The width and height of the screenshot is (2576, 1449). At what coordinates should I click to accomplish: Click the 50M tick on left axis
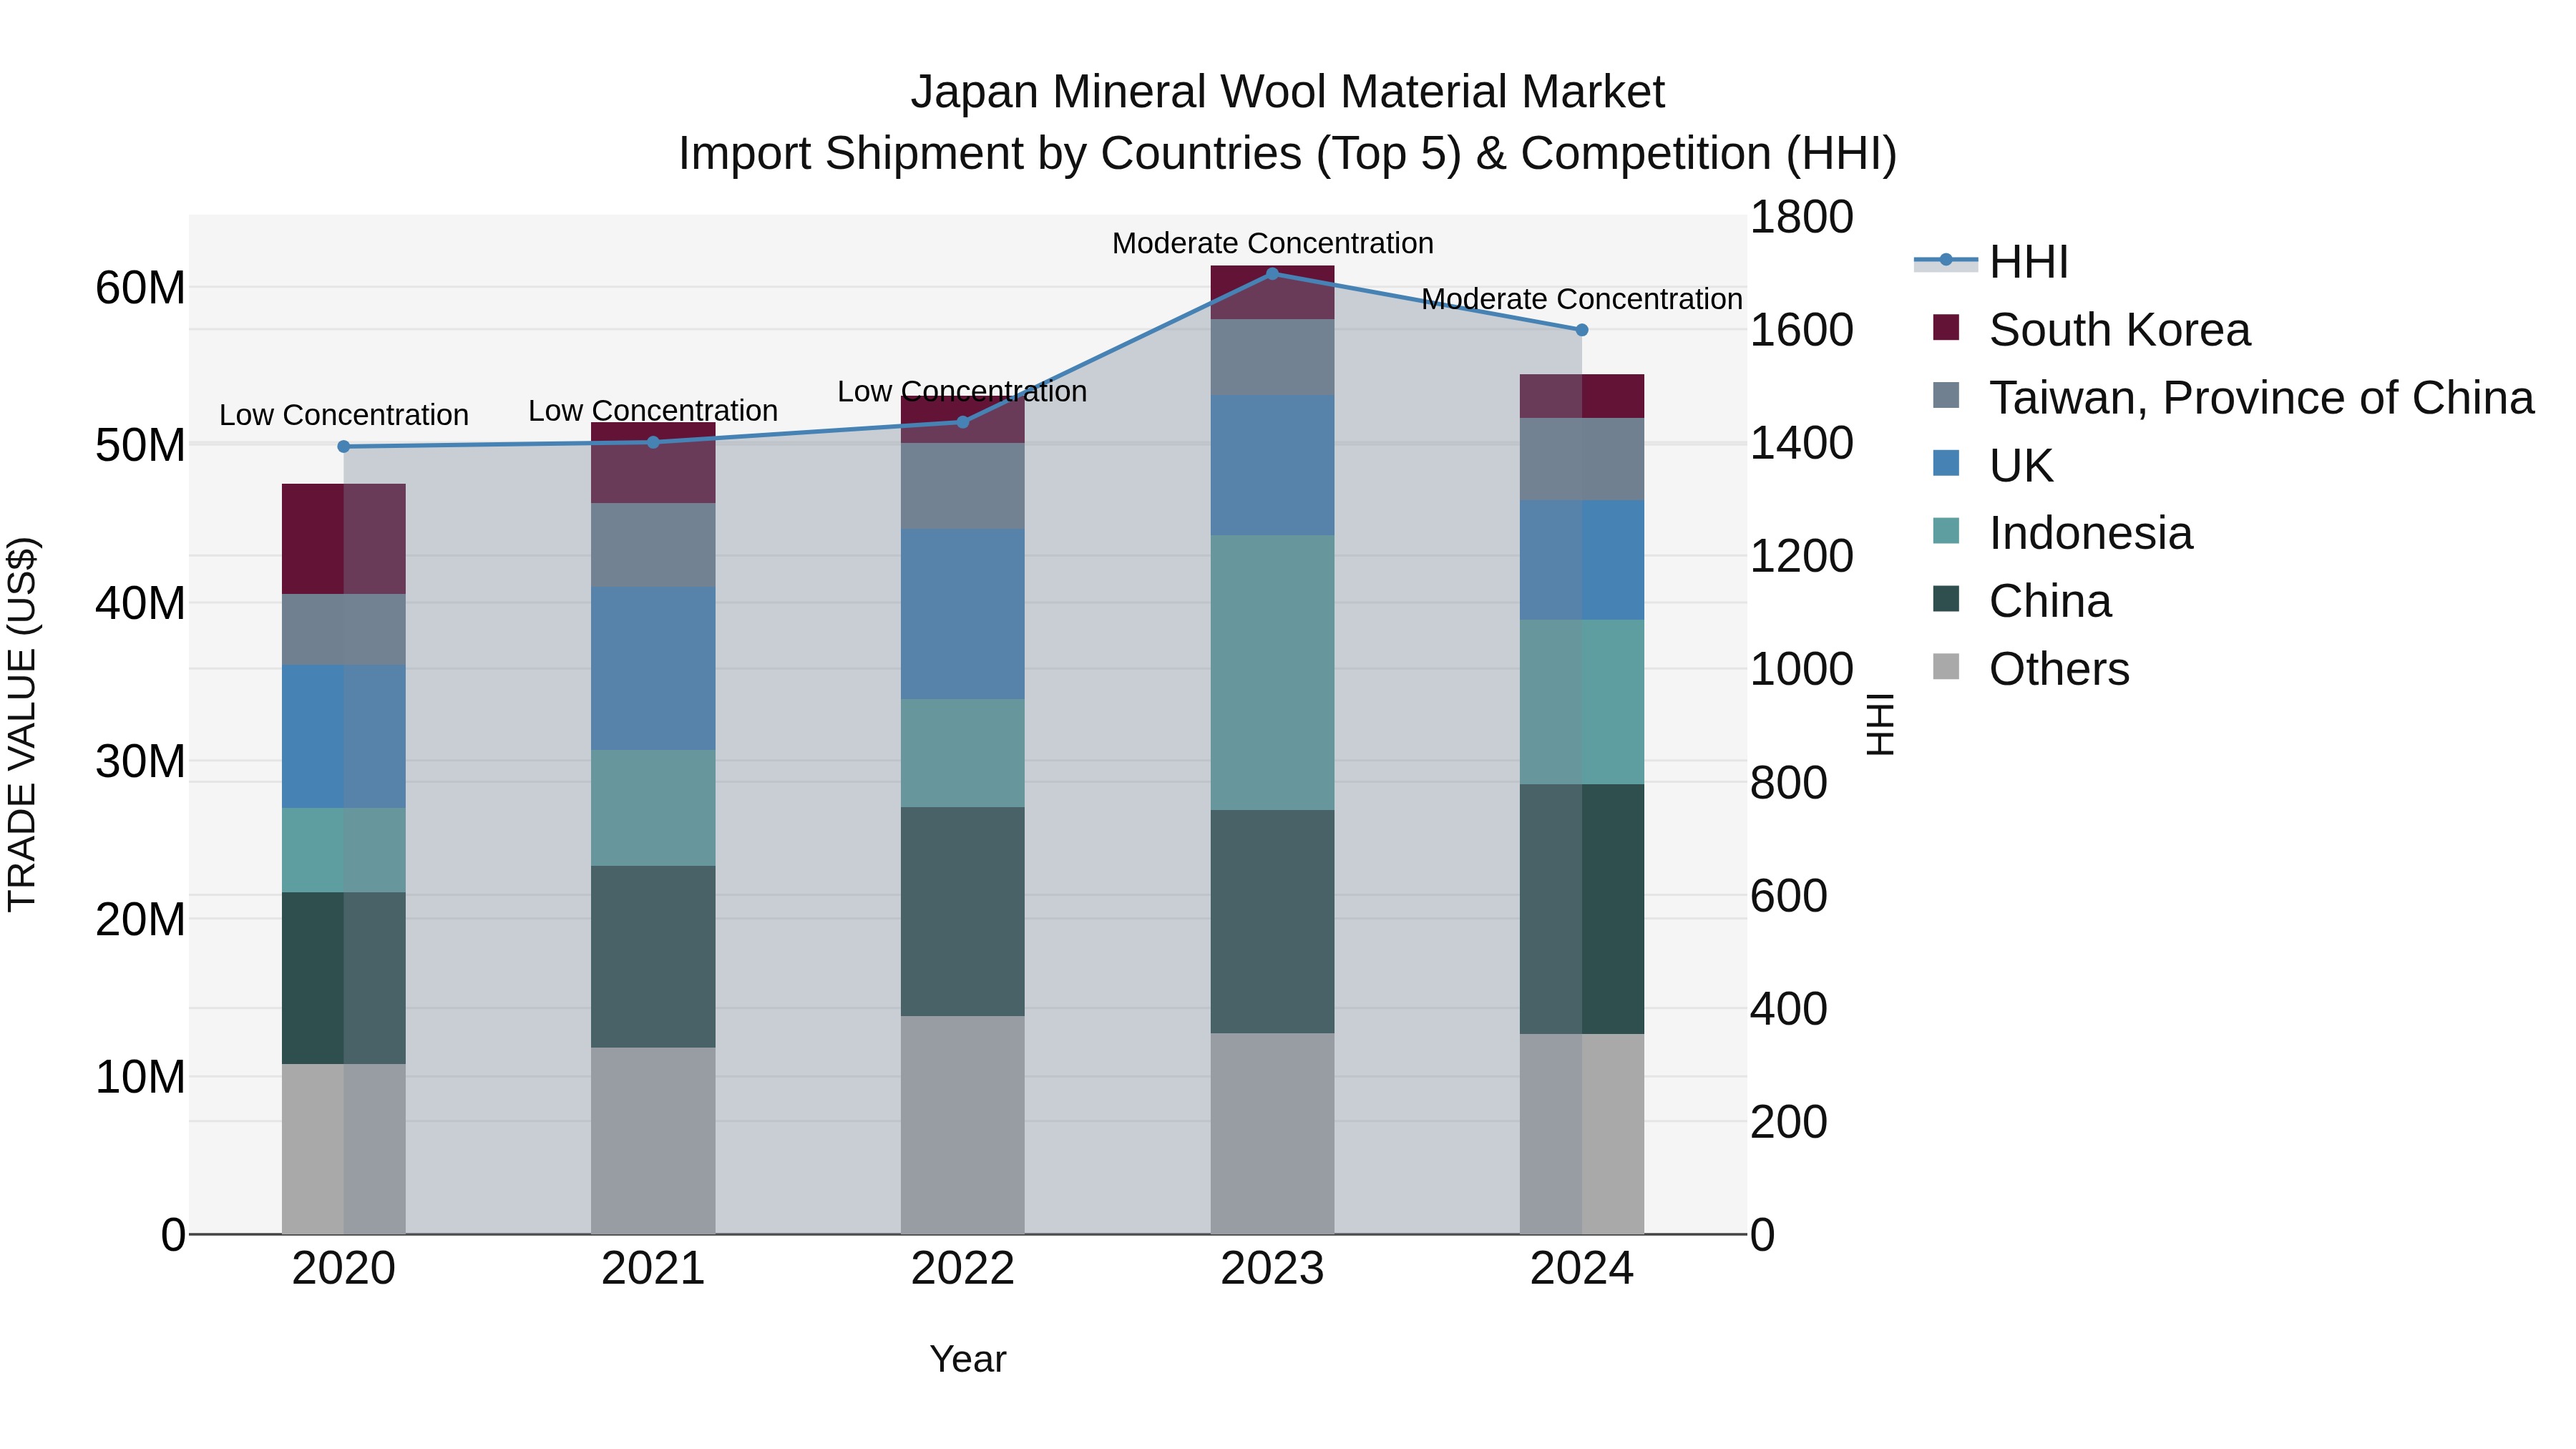coord(140,446)
